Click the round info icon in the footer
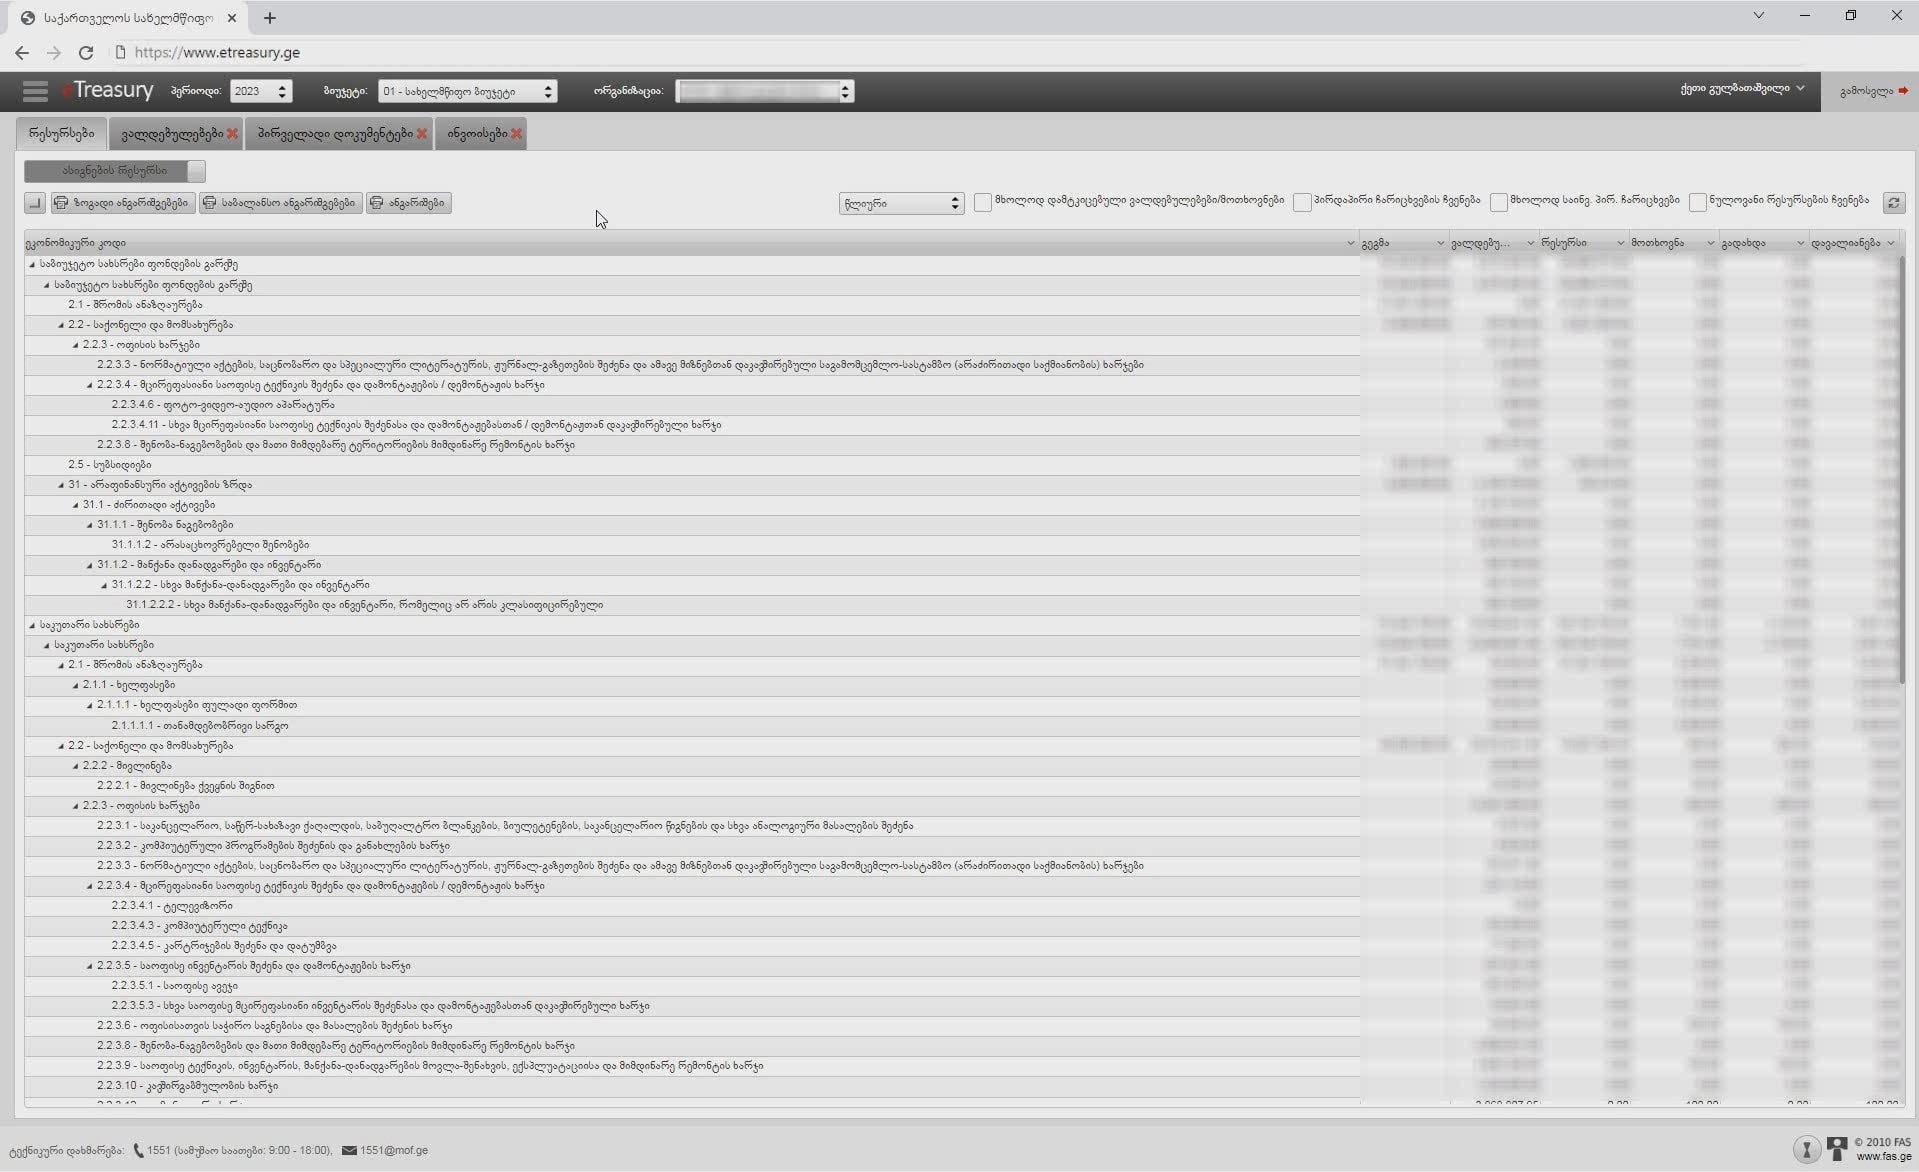Viewport: 1919px width, 1172px height. tap(1806, 1149)
